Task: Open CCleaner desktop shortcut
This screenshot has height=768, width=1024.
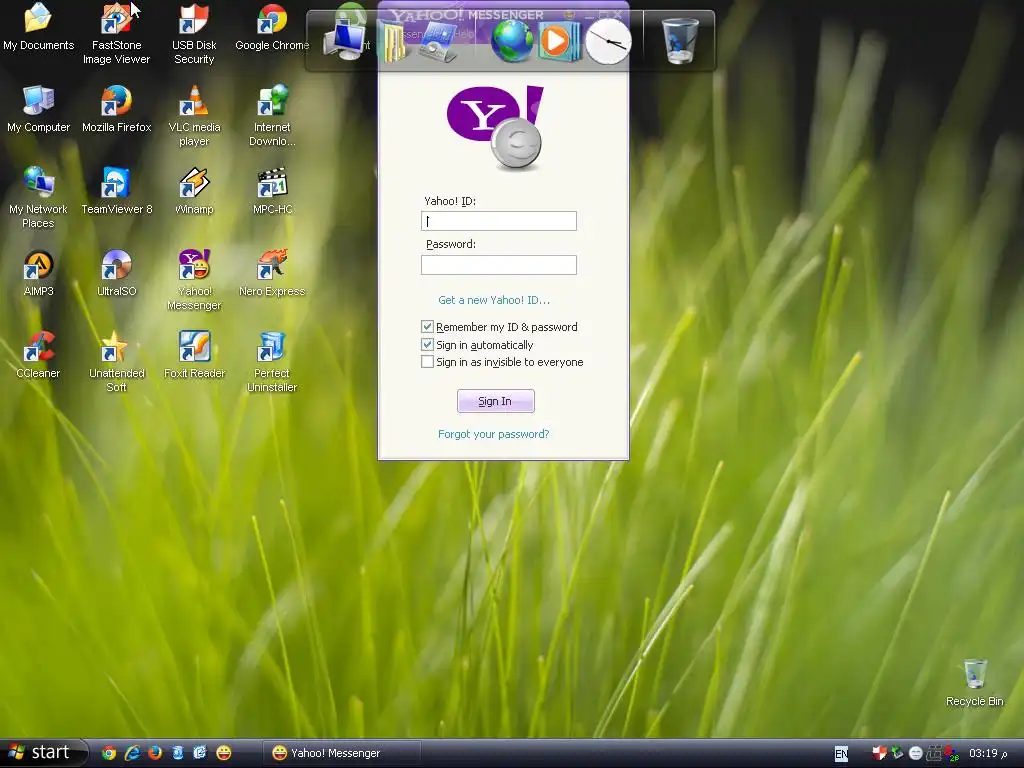Action: 38,355
